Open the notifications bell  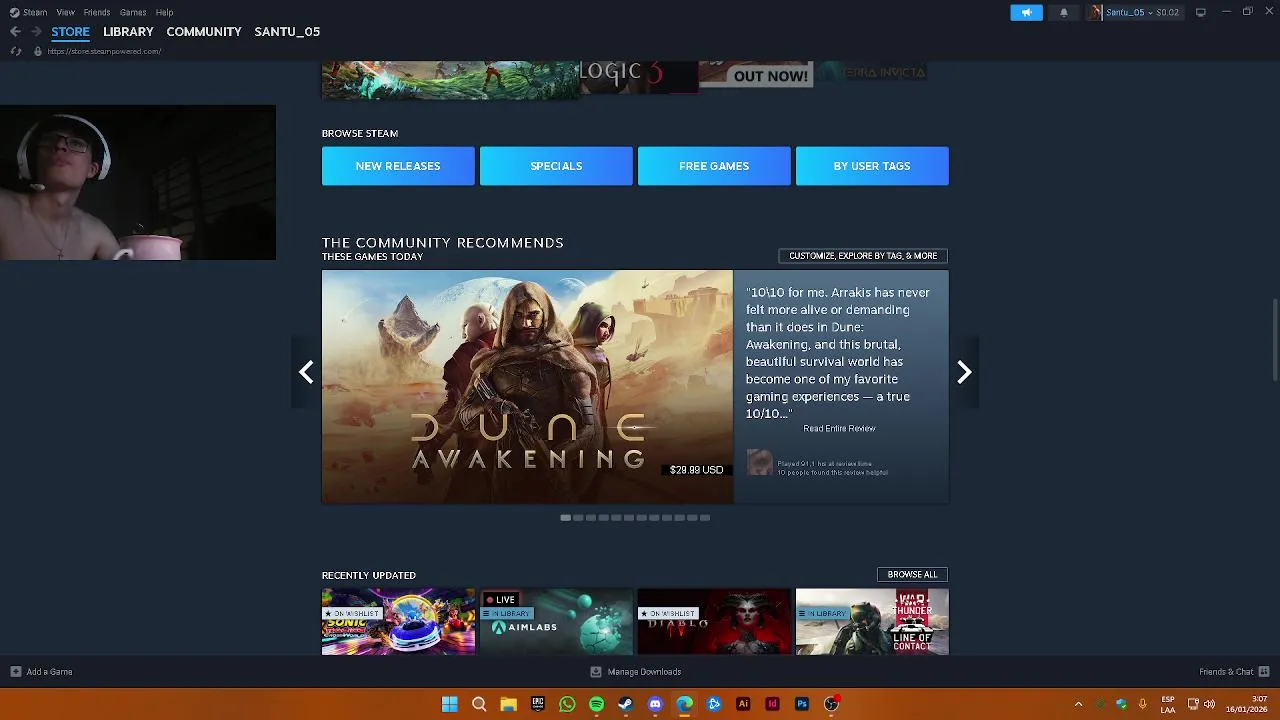1064,12
